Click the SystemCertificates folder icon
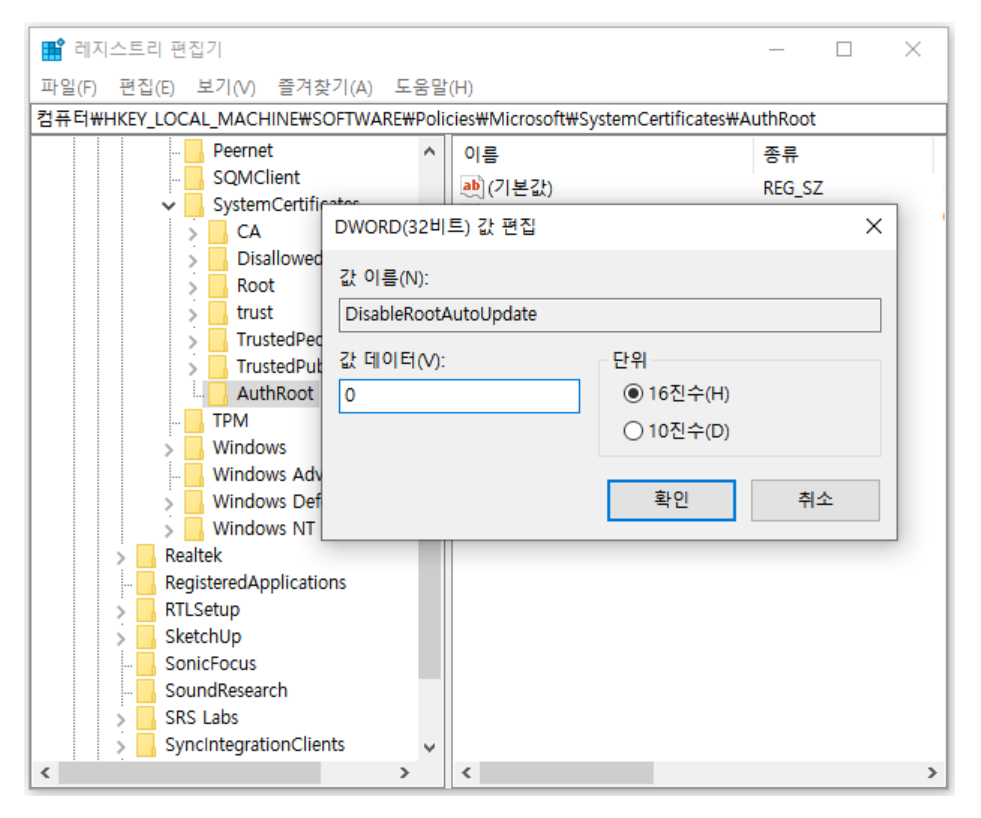Screen dimensions: 981x818 click(194, 205)
